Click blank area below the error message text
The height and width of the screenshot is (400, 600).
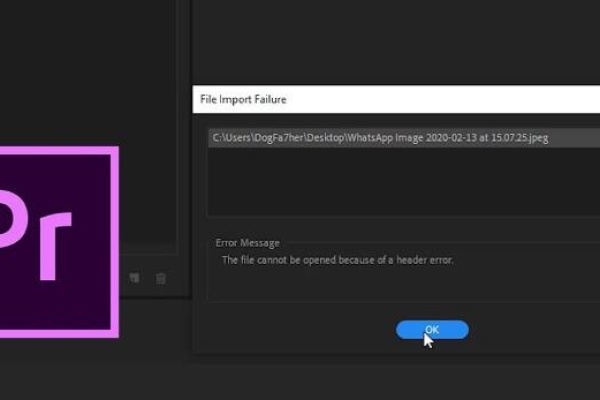click(400, 285)
